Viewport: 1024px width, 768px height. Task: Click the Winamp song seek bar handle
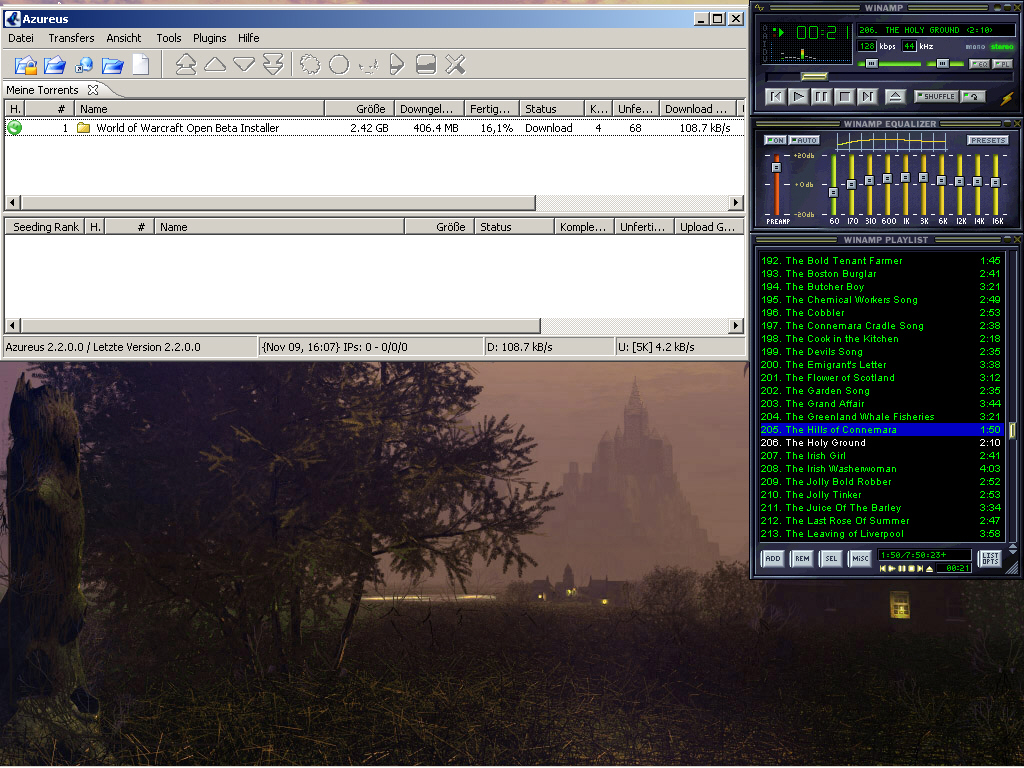coord(815,76)
